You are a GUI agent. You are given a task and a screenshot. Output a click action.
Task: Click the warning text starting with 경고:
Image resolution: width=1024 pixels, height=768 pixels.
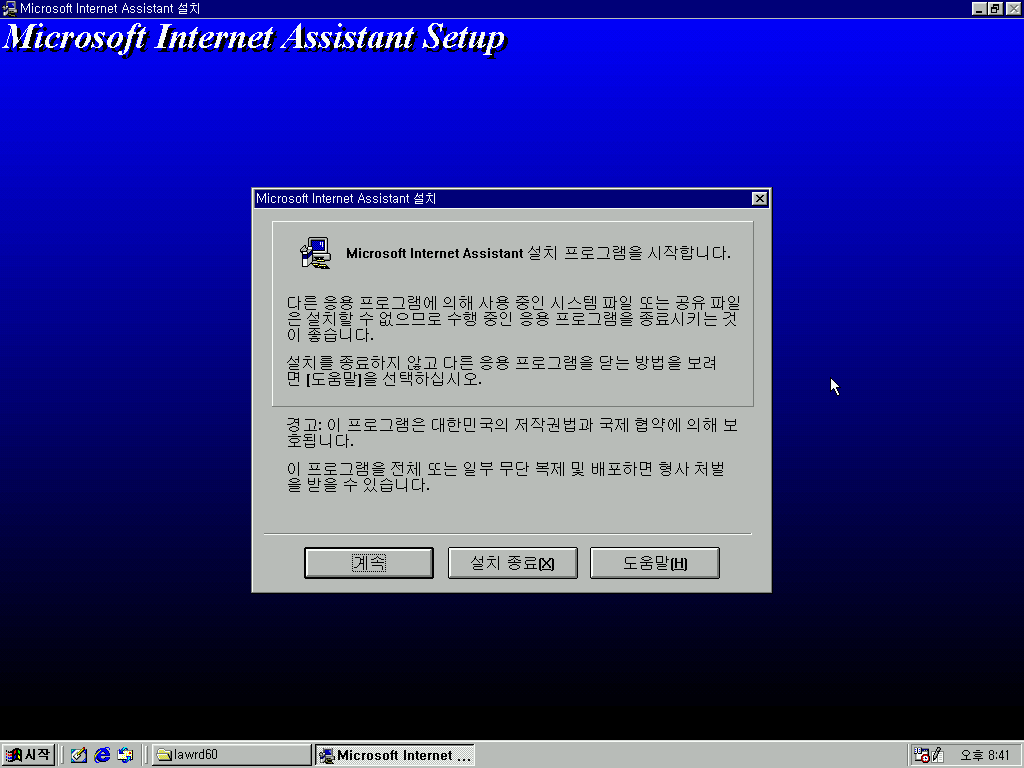513,432
